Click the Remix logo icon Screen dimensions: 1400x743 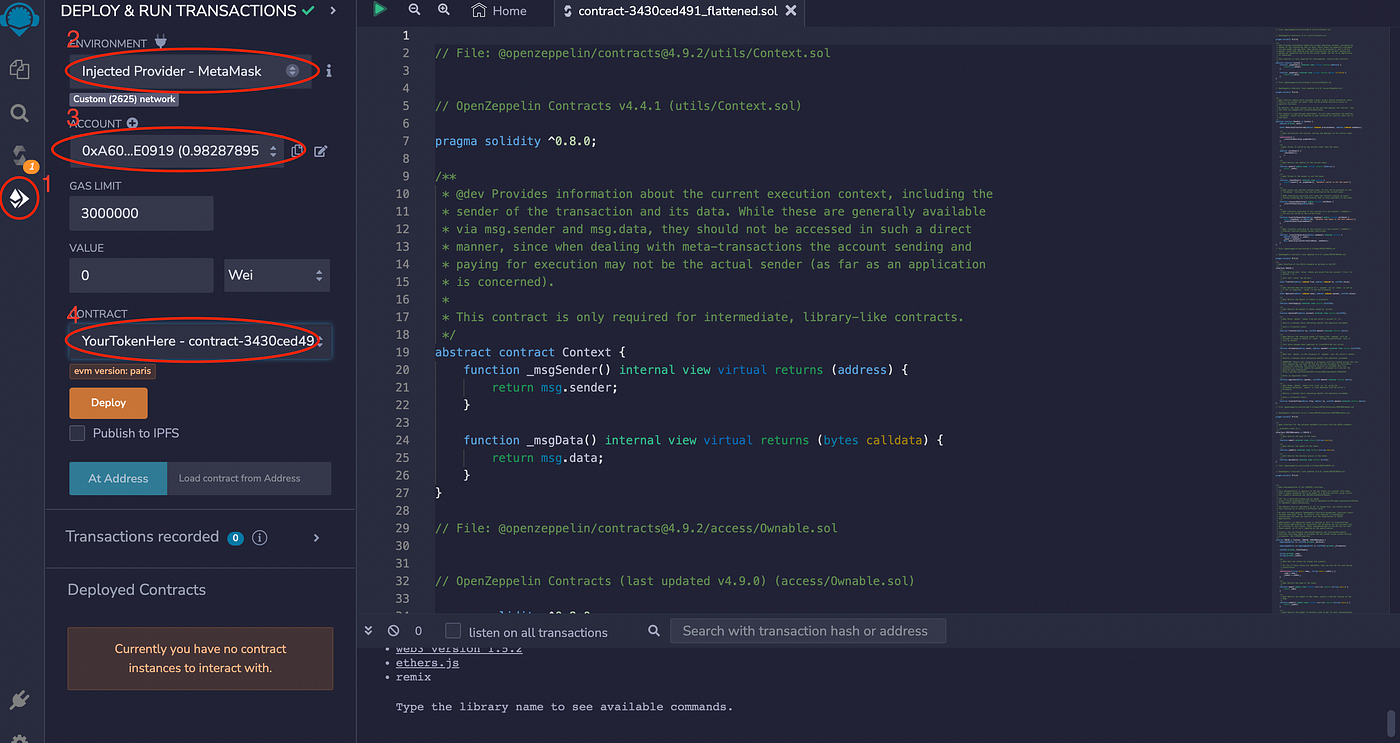coord(20,19)
